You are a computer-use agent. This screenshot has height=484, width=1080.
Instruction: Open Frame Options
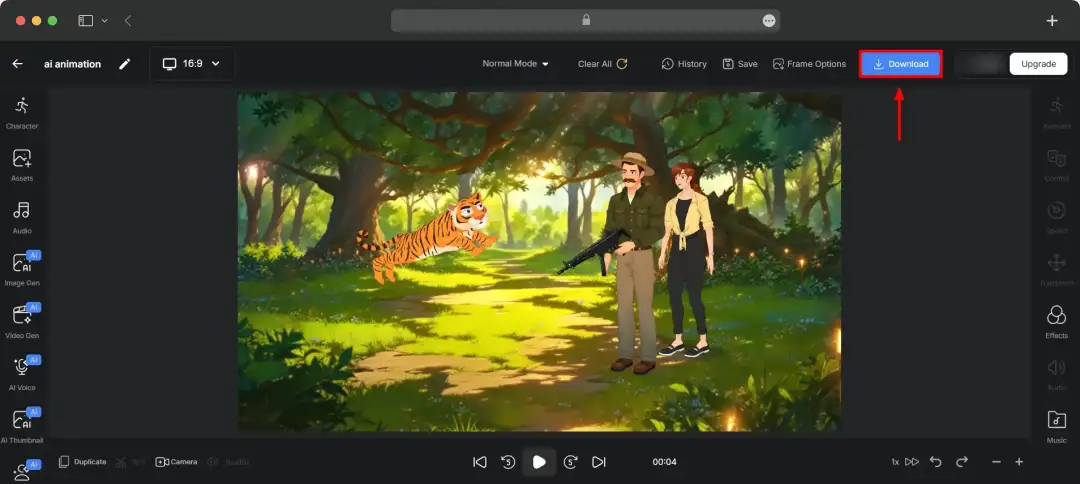point(809,63)
